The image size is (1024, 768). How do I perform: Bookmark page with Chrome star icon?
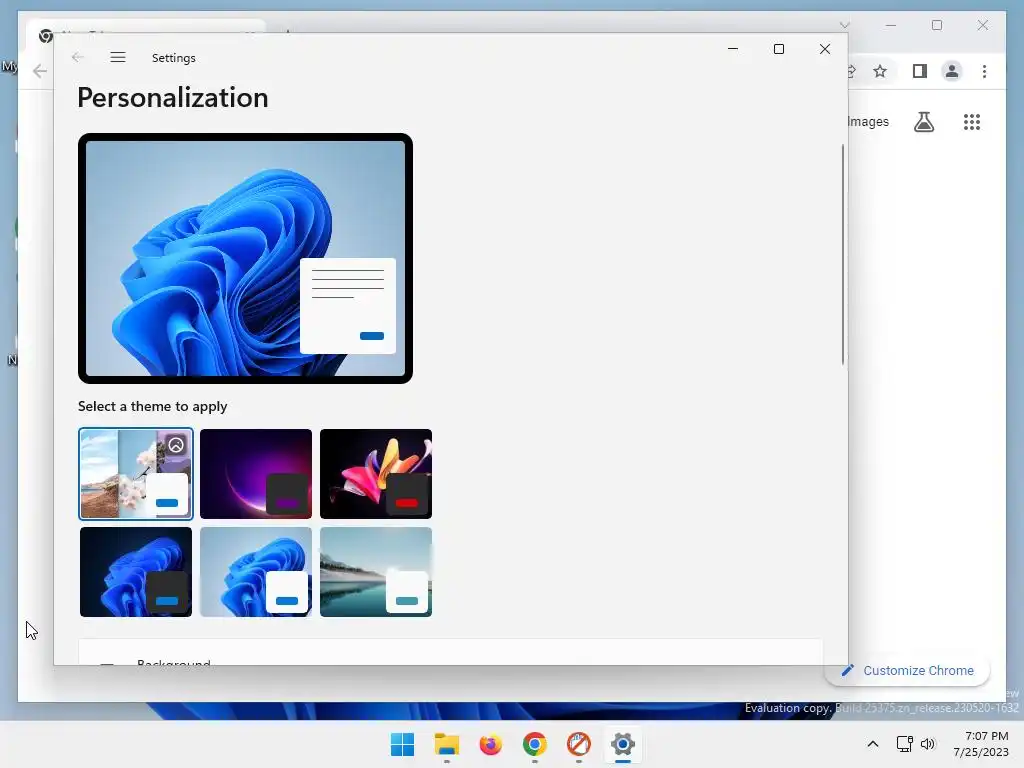tap(880, 71)
